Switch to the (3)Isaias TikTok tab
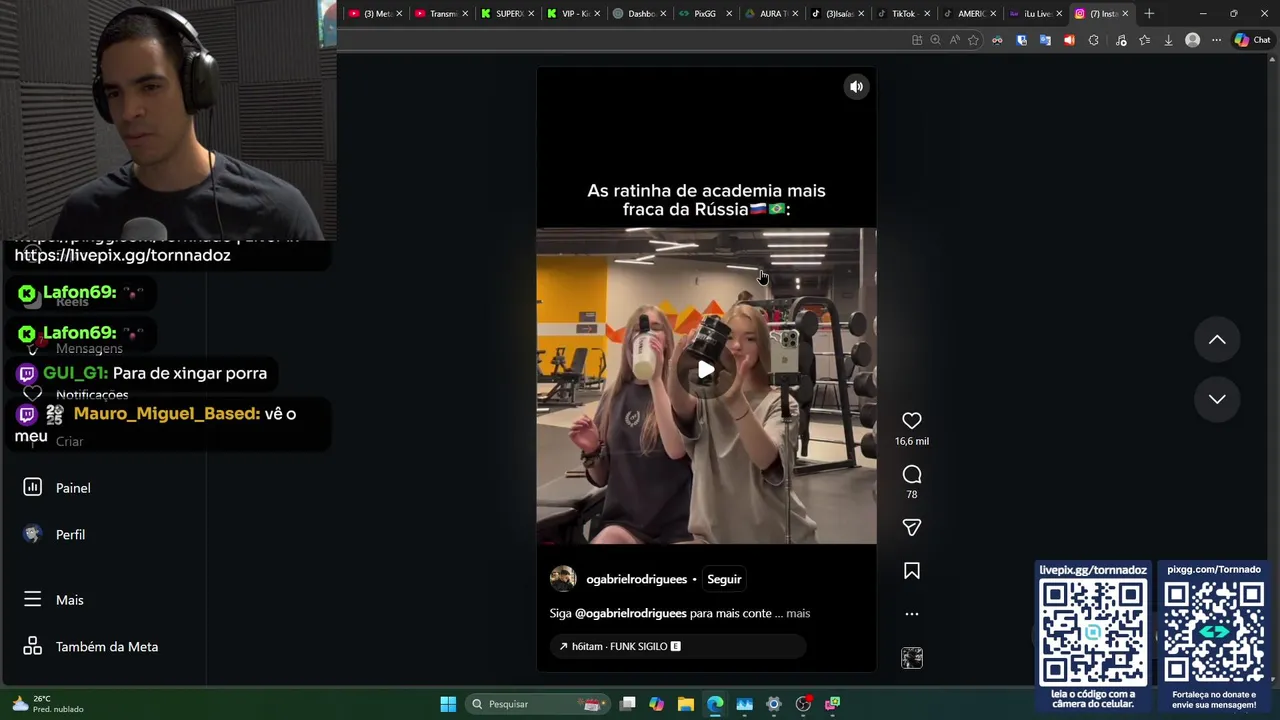Image resolution: width=1280 pixels, height=720 pixels. coord(838,13)
